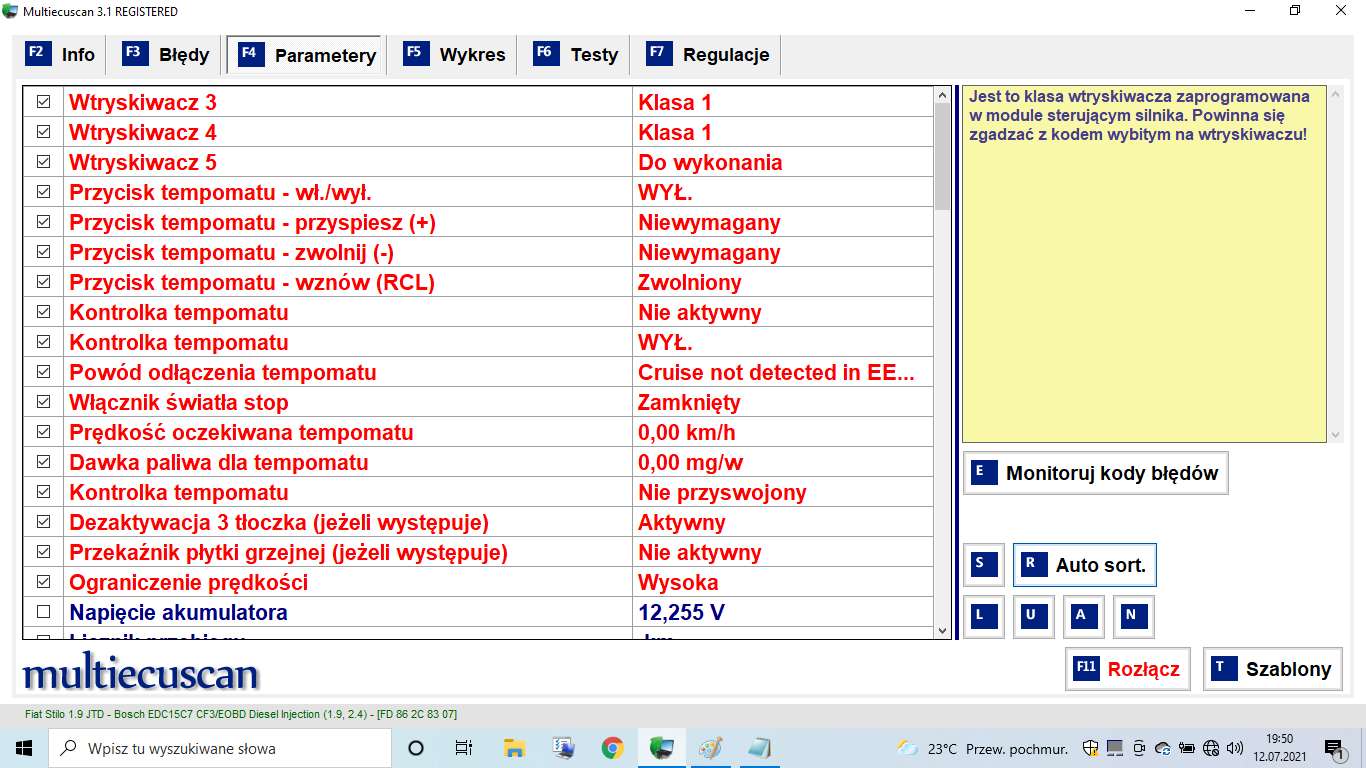Viewport: 1366px width, 768px height.
Task: Toggle checkbox for Przycisk tempomatu - wł./wył.
Action: click(x=43, y=192)
